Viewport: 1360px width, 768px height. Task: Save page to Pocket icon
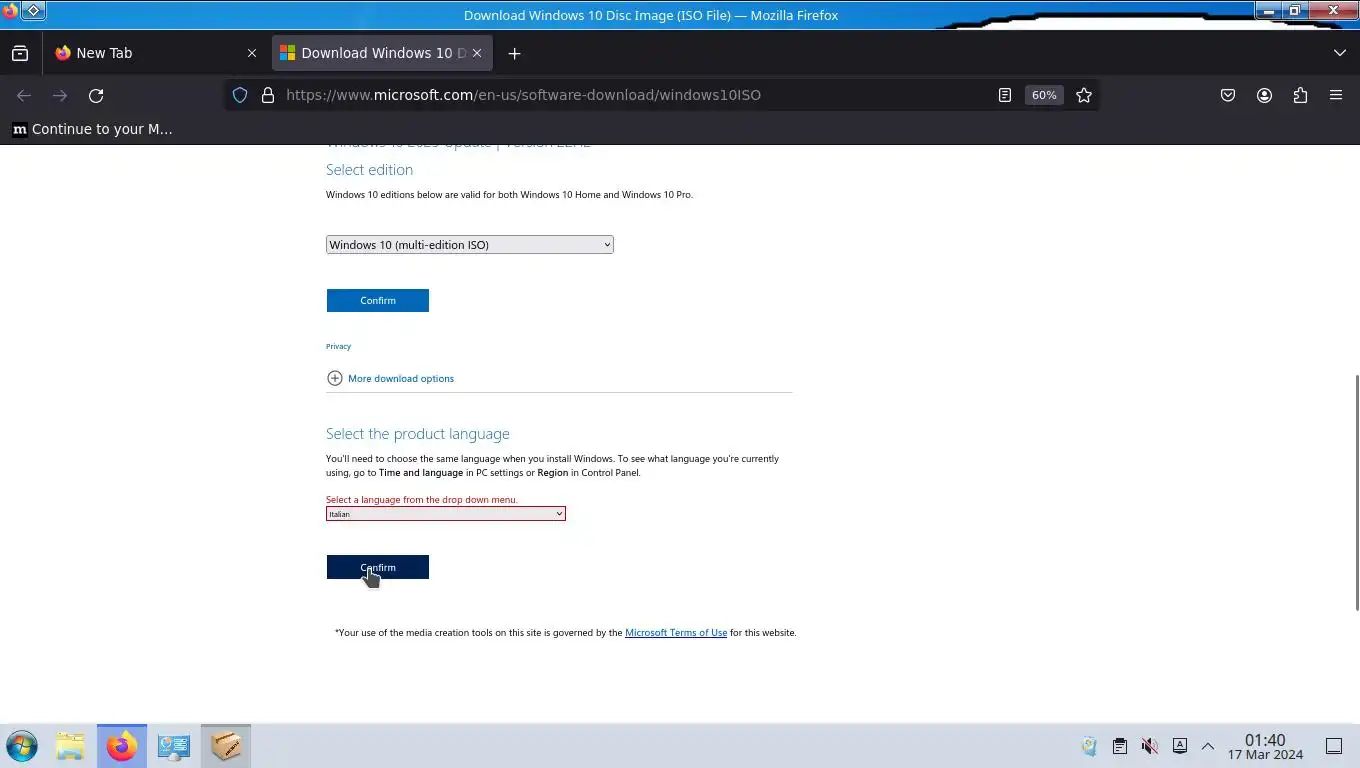point(1228,95)
